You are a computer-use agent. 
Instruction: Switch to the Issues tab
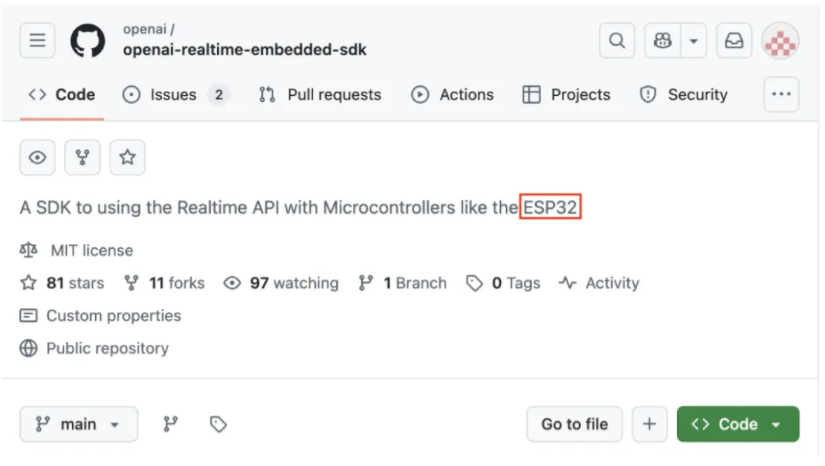(176, 95)
